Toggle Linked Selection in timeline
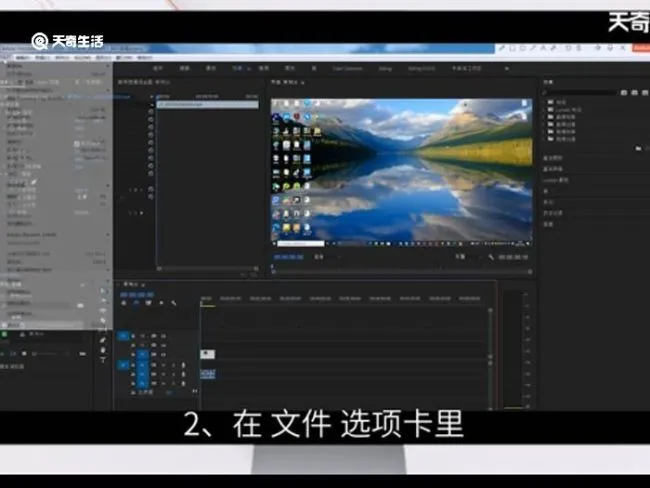The width and height of the screenshot is (650, 488). [x=148, y=303]
